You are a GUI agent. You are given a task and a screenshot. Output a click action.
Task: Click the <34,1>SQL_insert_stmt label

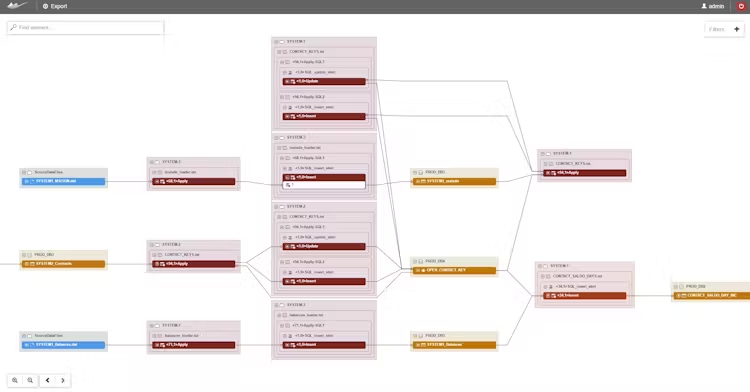tap(576, 287)
